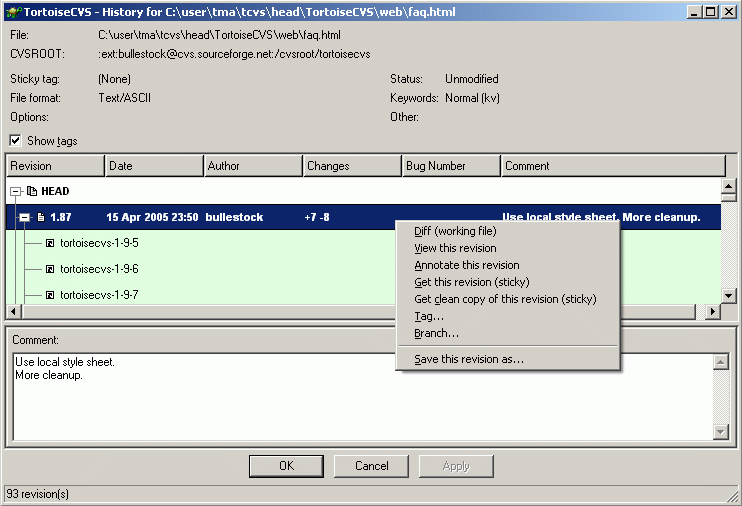Collapse the HEAD tree node
The width and height of the screenshot is (742, 506).
click(16, 191)
